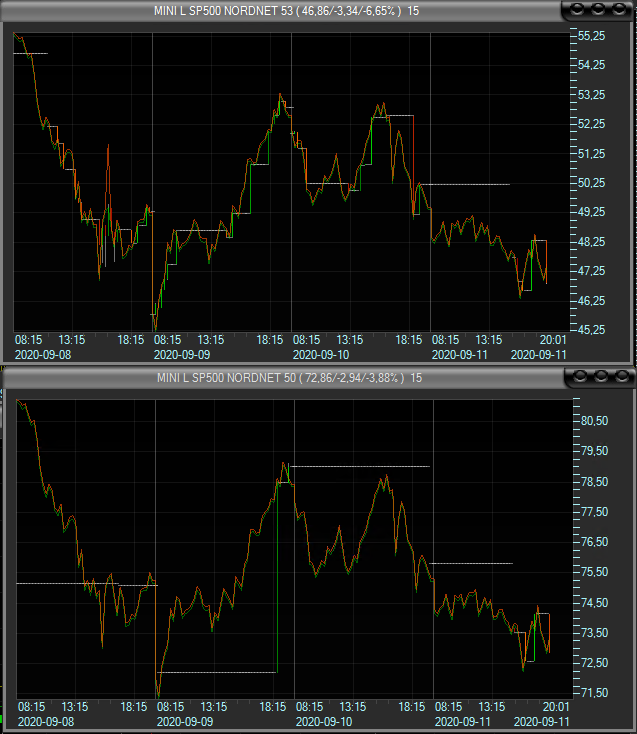Click the 76,50 price label on bottom chart
Image resolution: width=637 pixels, height=734 pixels.
coord(594,542)
